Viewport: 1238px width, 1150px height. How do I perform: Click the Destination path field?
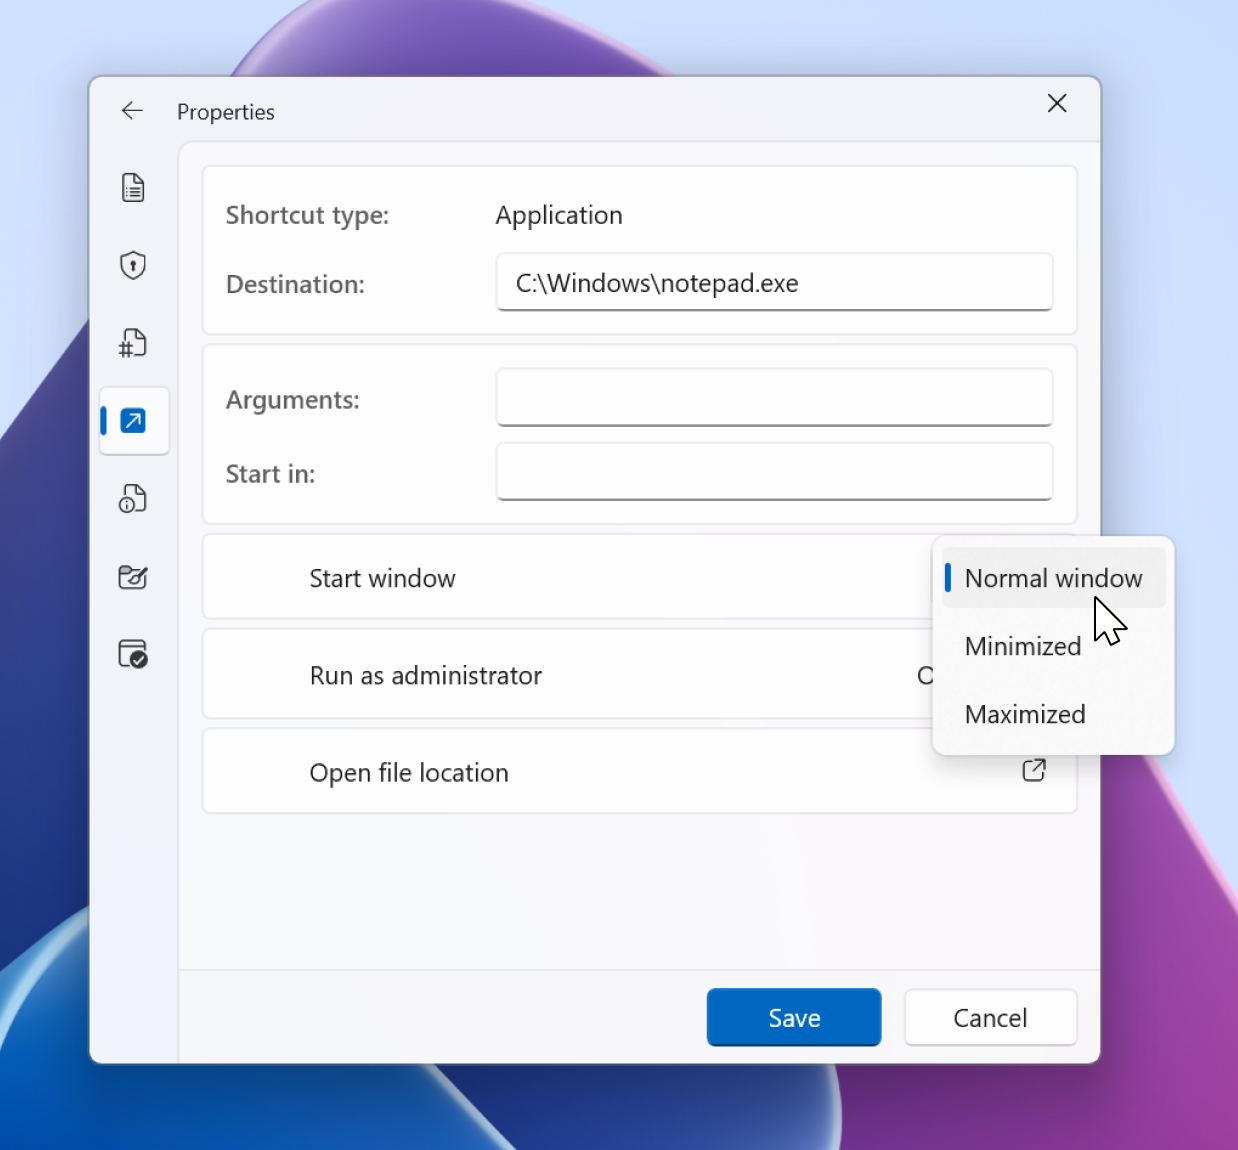(x=774, y=283)
